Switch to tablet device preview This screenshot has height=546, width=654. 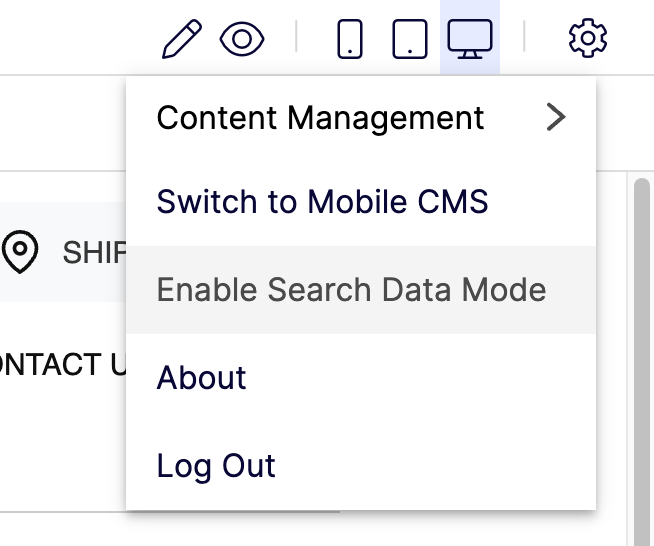pos(410,39)
